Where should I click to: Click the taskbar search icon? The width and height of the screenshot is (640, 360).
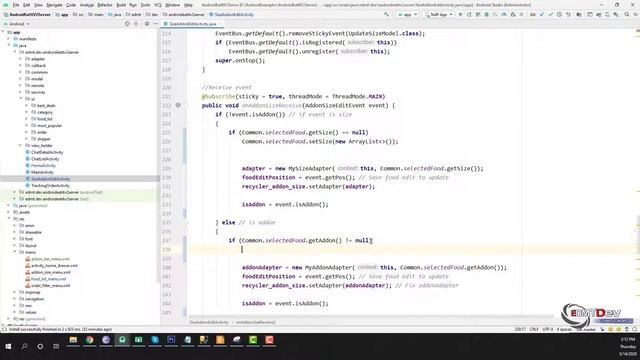pos(24,346)
